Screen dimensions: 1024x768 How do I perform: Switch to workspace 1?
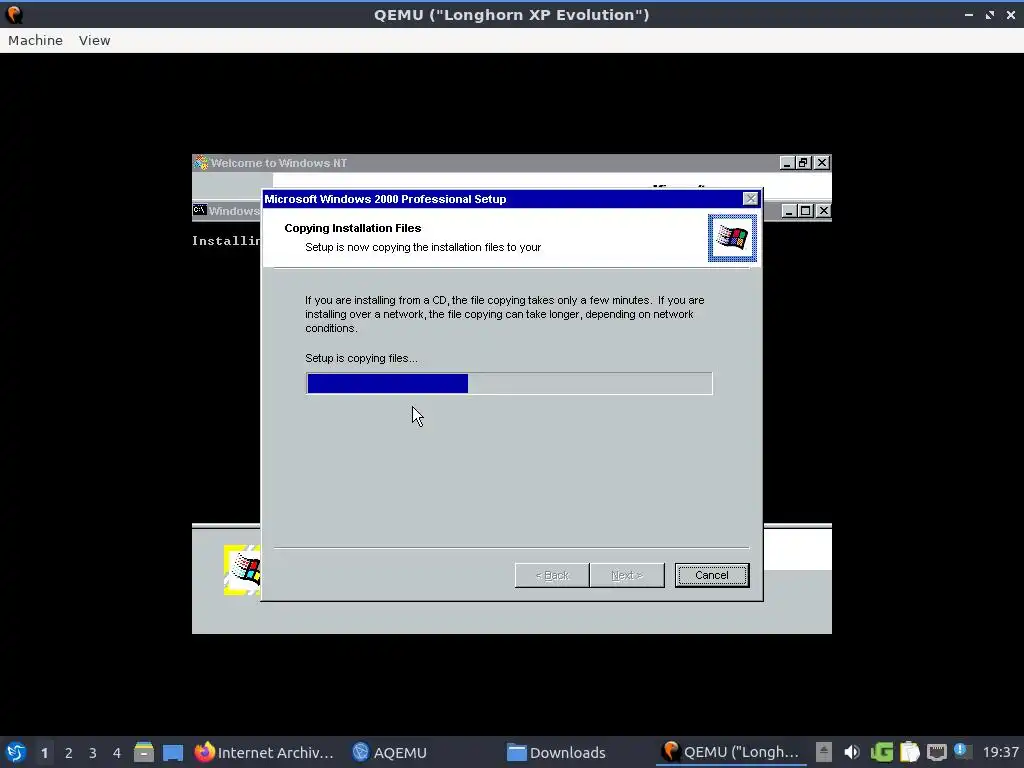pos(44,753)
